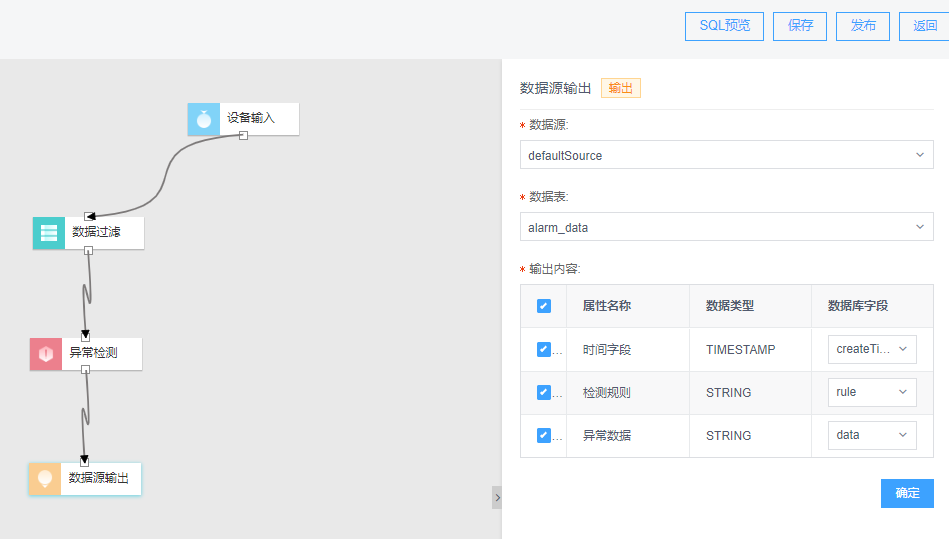Click the output port below 异常检测 node
Image resolution: width=949 pixels, height=539 pixels.
[x=85, y=370]
